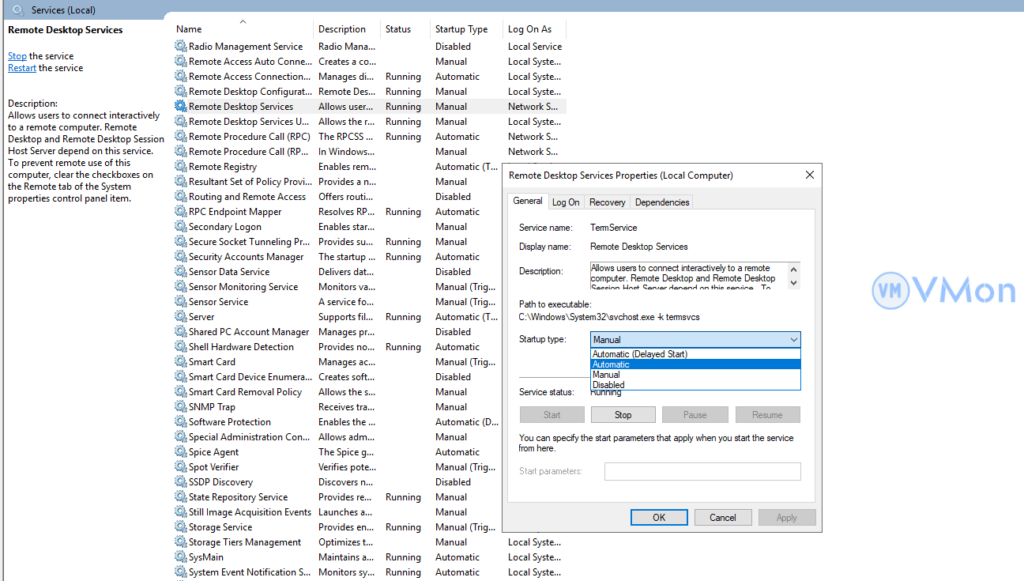This screenshot has height=581, width=1024.
Task: Click the Services (Local) magnifier icon
Action: pos(16,9)
